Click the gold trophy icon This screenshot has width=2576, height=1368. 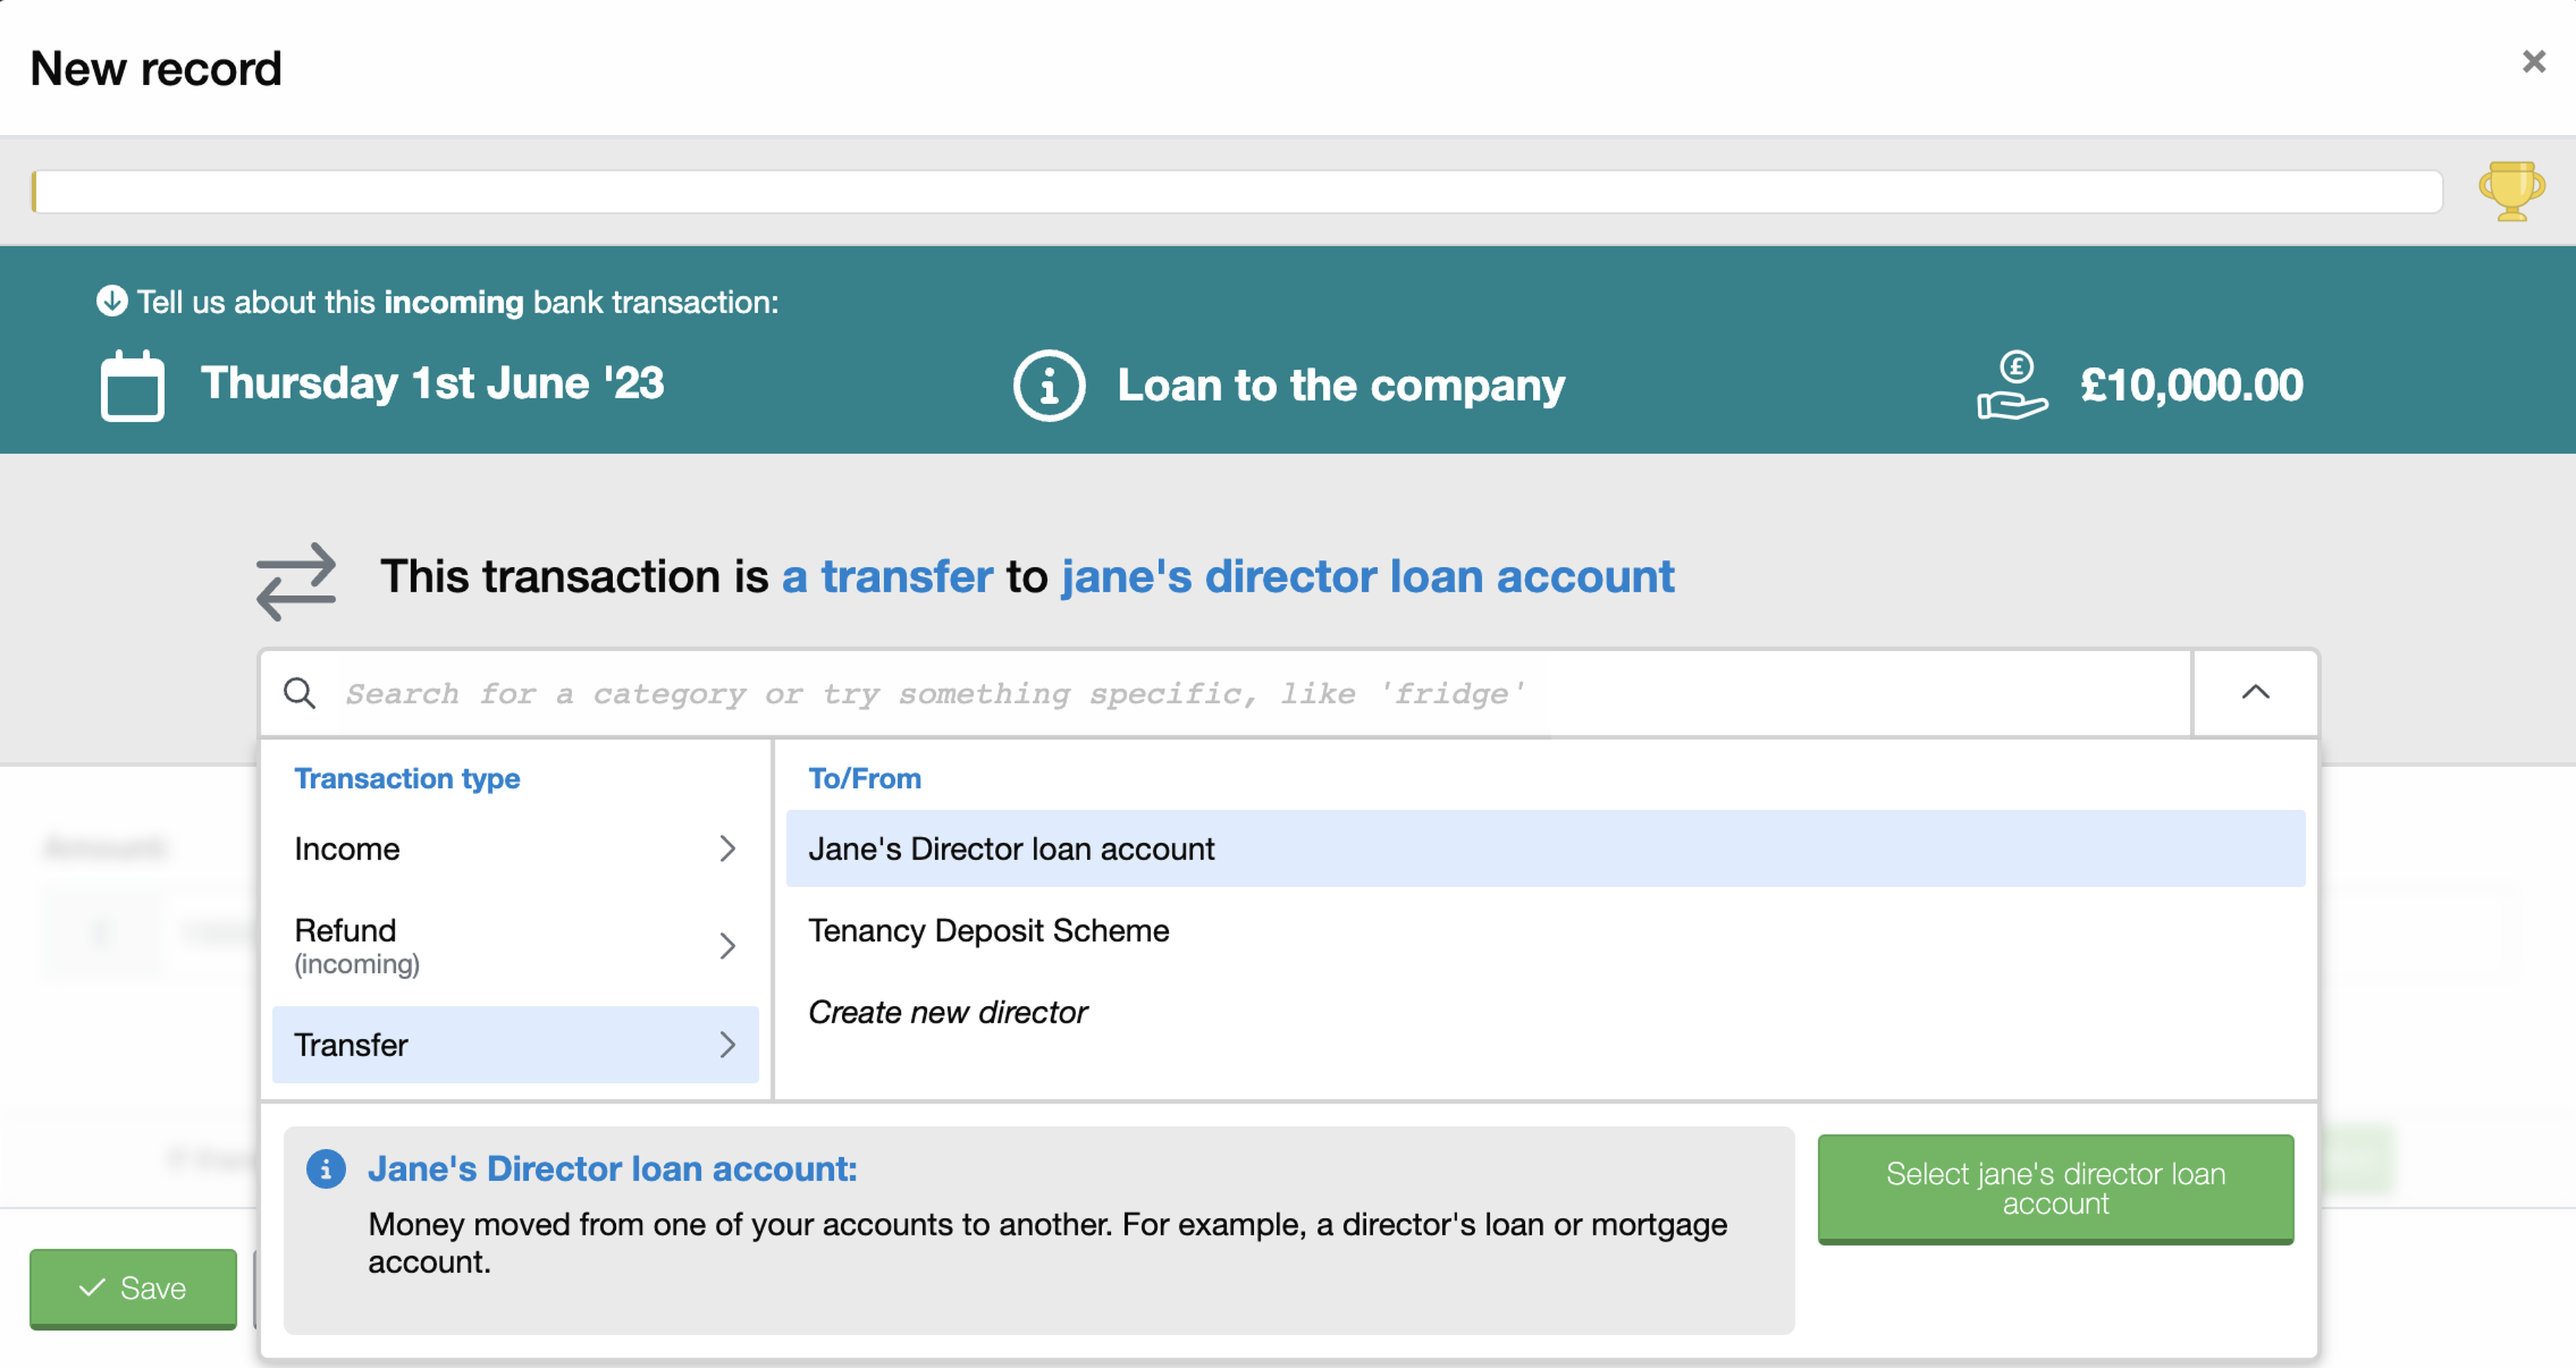(x=2510, y=190)
